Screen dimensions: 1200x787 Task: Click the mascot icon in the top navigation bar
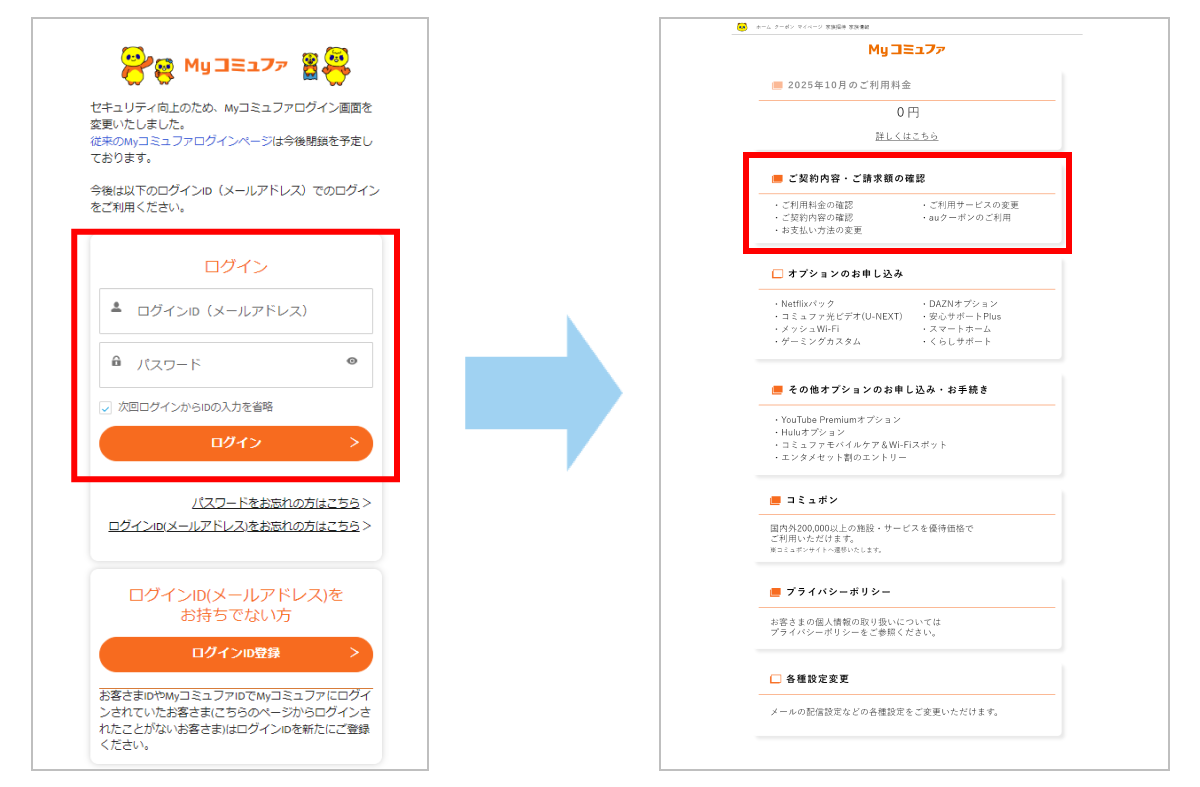coord(741,28)
